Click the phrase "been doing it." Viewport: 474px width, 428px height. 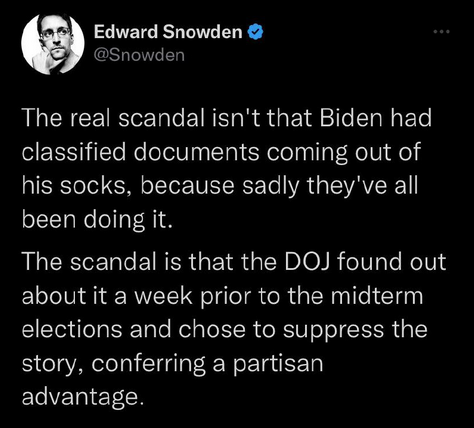tap(97, 220)
